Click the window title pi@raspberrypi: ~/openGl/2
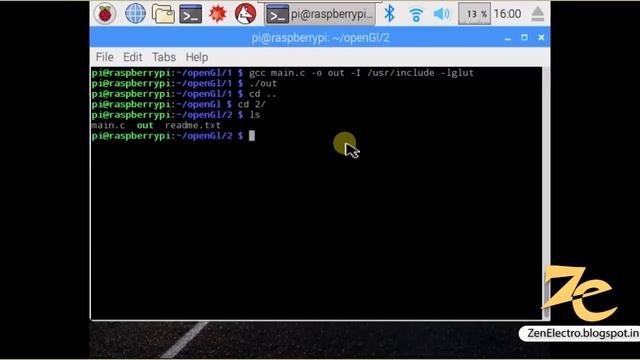This screenshot has width=640, height=360. pyautogui.click(x=320, y=38)
